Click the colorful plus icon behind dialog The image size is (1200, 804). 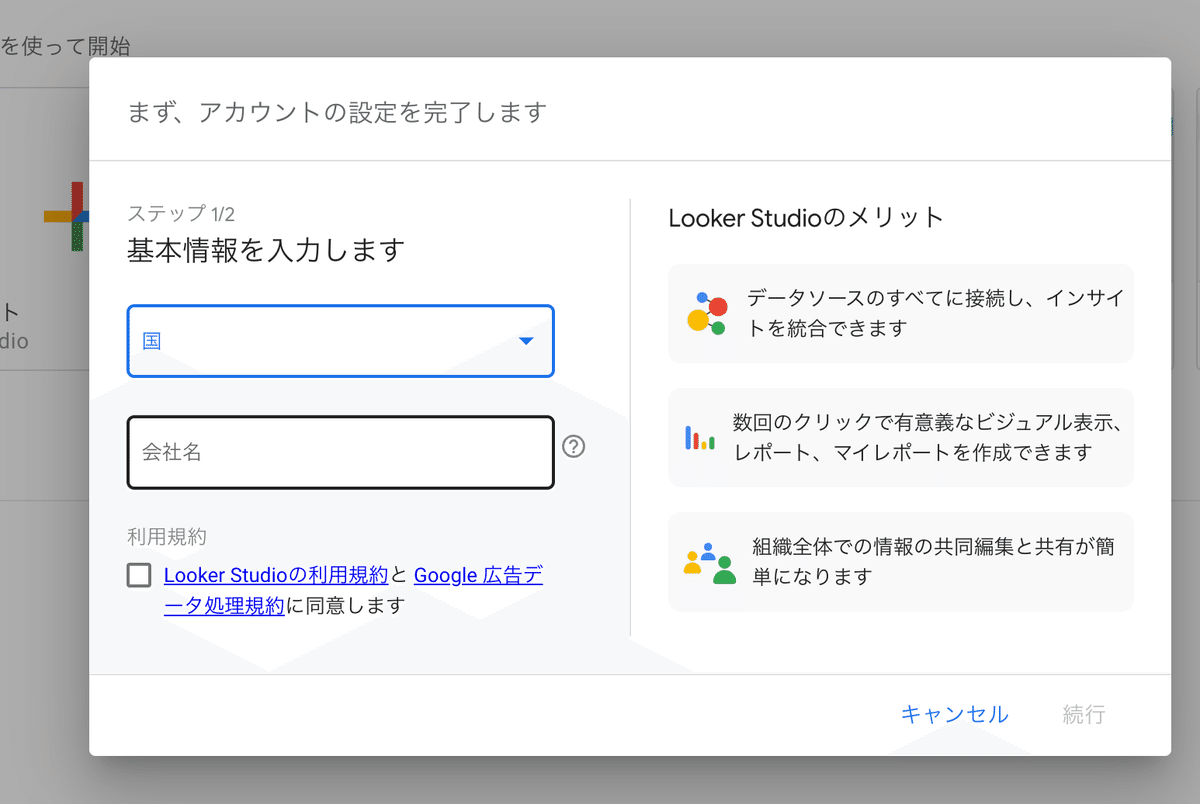[66, 216]
